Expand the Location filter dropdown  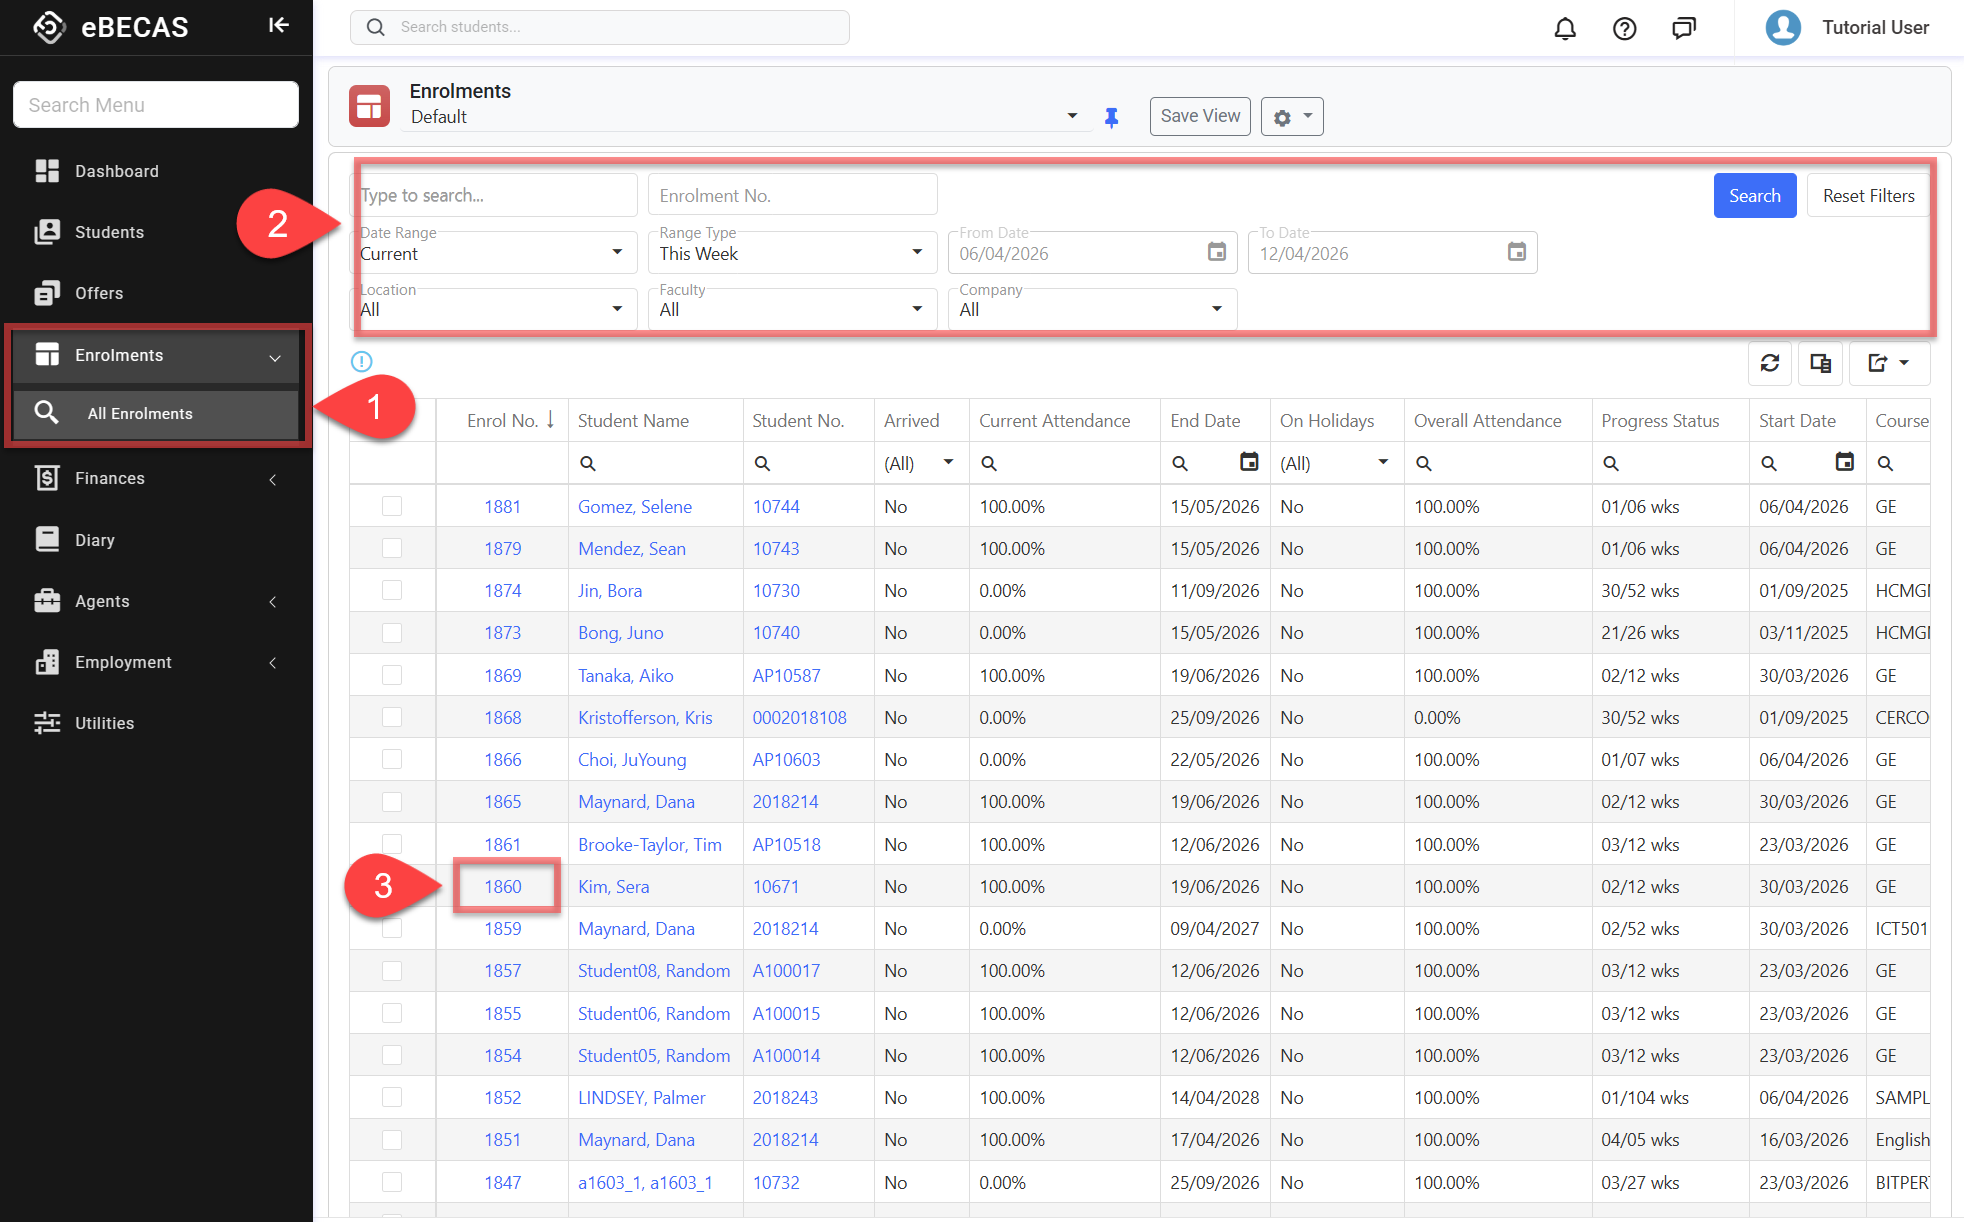tap(492, 309)
